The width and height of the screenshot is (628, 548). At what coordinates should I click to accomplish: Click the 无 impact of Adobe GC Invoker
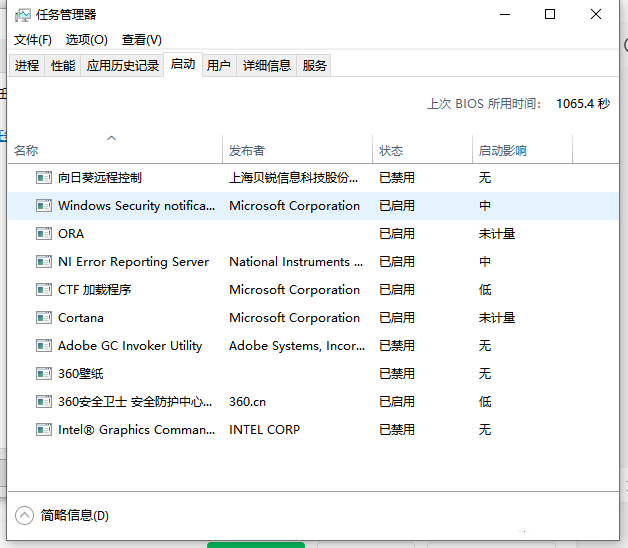tap(485, 346)
